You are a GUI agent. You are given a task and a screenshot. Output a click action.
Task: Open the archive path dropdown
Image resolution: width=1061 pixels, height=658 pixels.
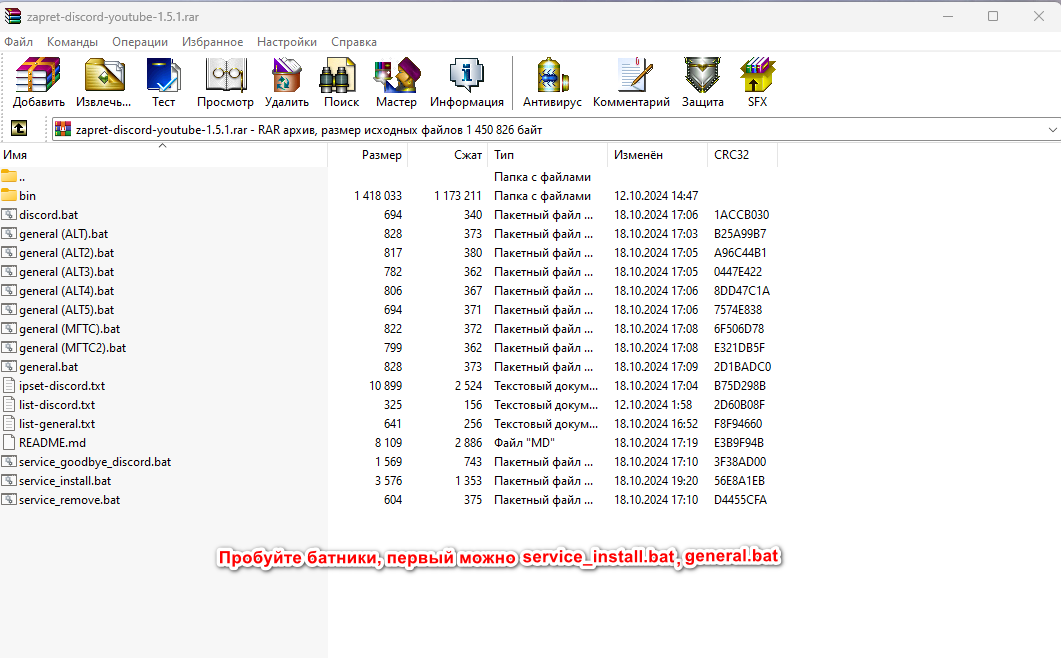pyautogui.click(x=1052, y=129)
